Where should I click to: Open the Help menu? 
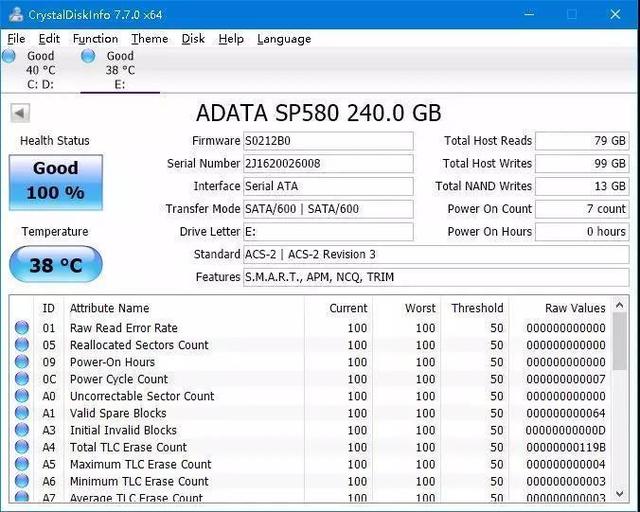click(x=231, y=39)
